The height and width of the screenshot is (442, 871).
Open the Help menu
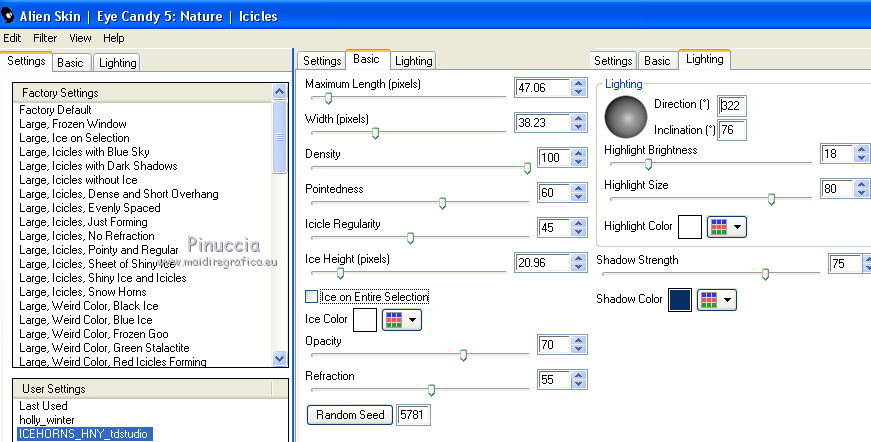pos(113,38)
